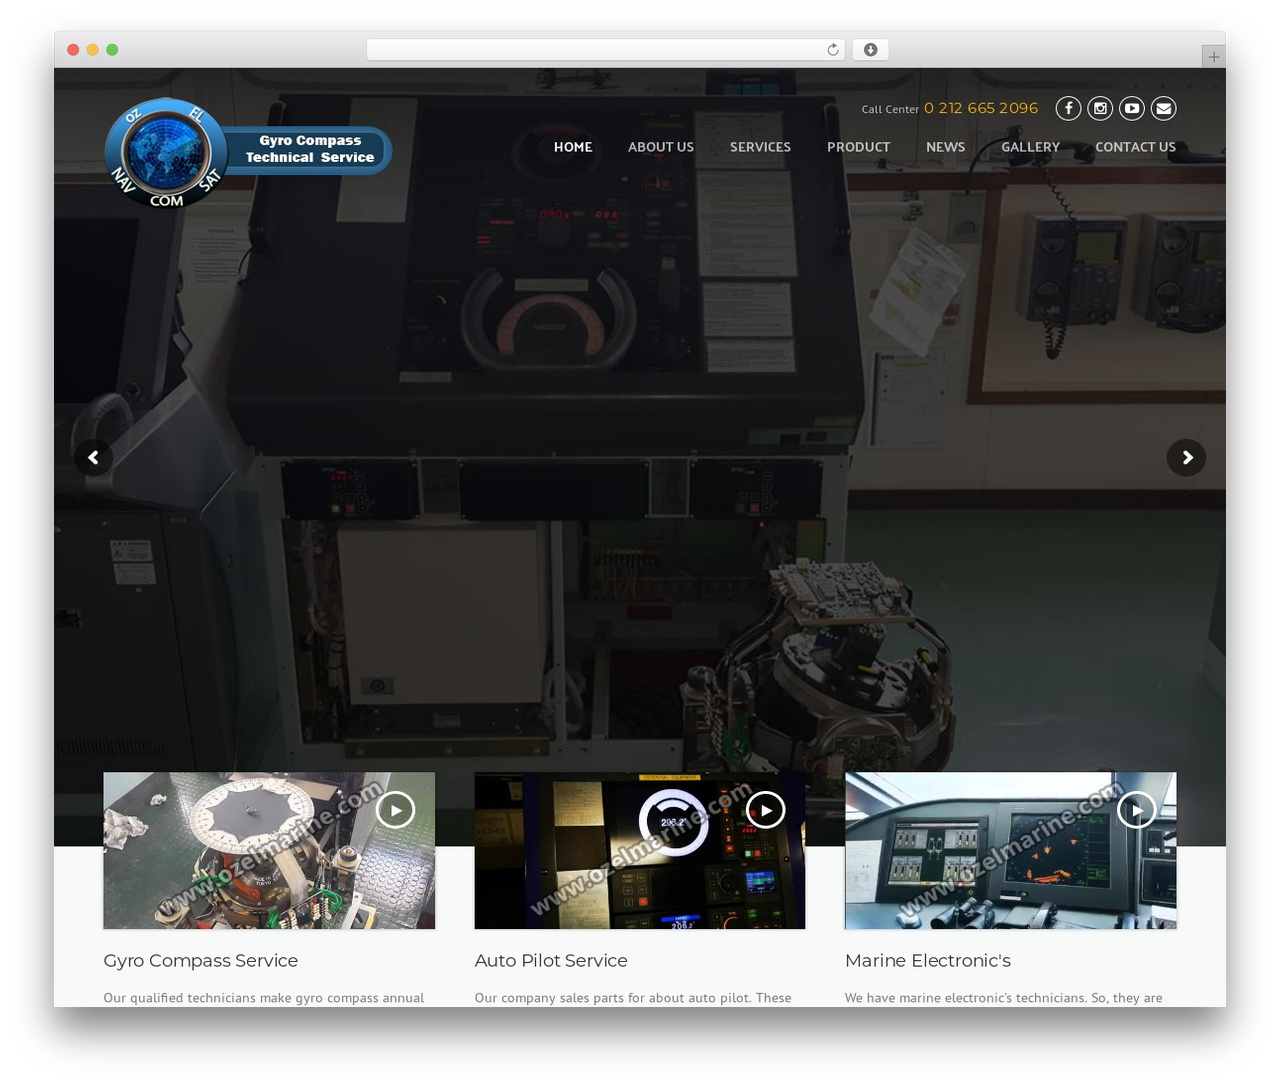Open the ABOUT US page
The width and height of the screenshot is (1280, 1084).
click(661, 147)
